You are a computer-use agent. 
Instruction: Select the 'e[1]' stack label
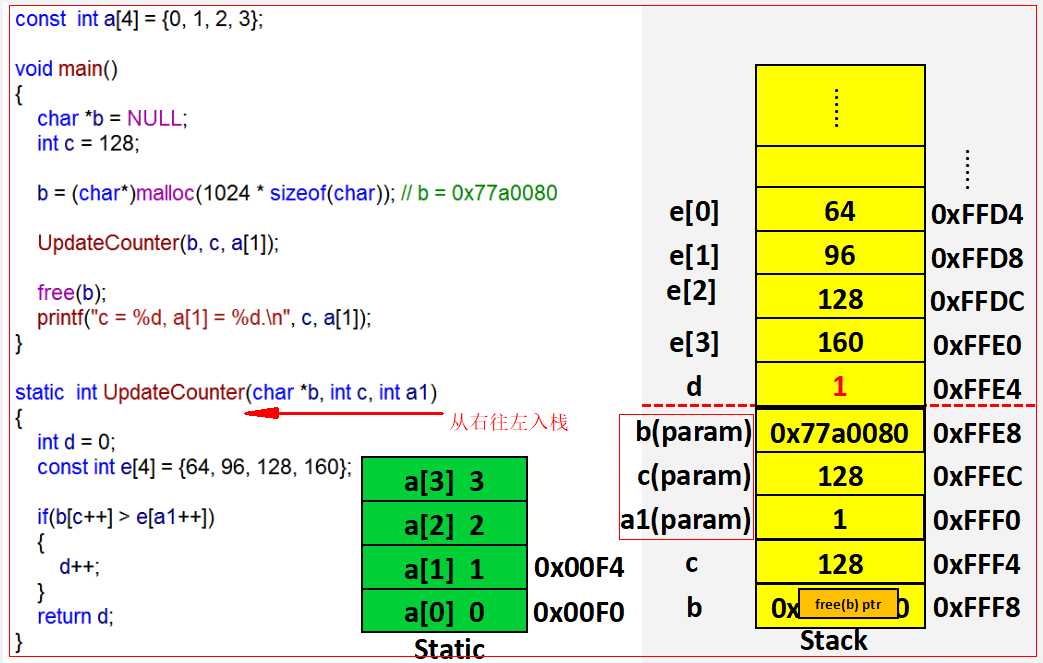[x=694, y=256]
